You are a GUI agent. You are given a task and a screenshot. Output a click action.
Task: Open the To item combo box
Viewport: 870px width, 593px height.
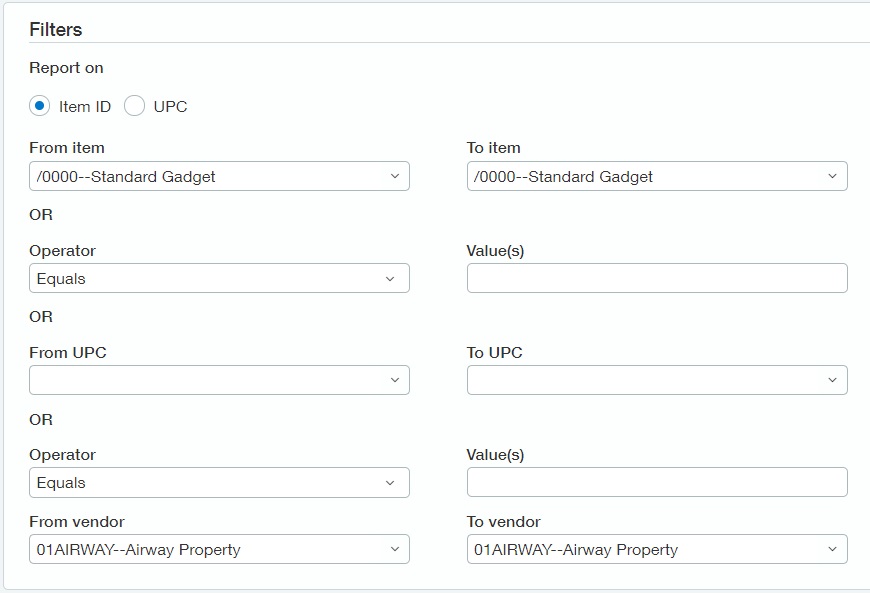click(x=657, y=176)
